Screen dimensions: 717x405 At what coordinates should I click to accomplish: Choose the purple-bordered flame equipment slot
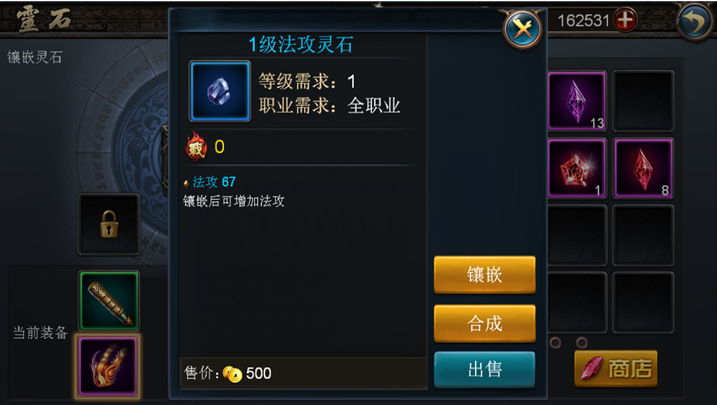(108, 366)
